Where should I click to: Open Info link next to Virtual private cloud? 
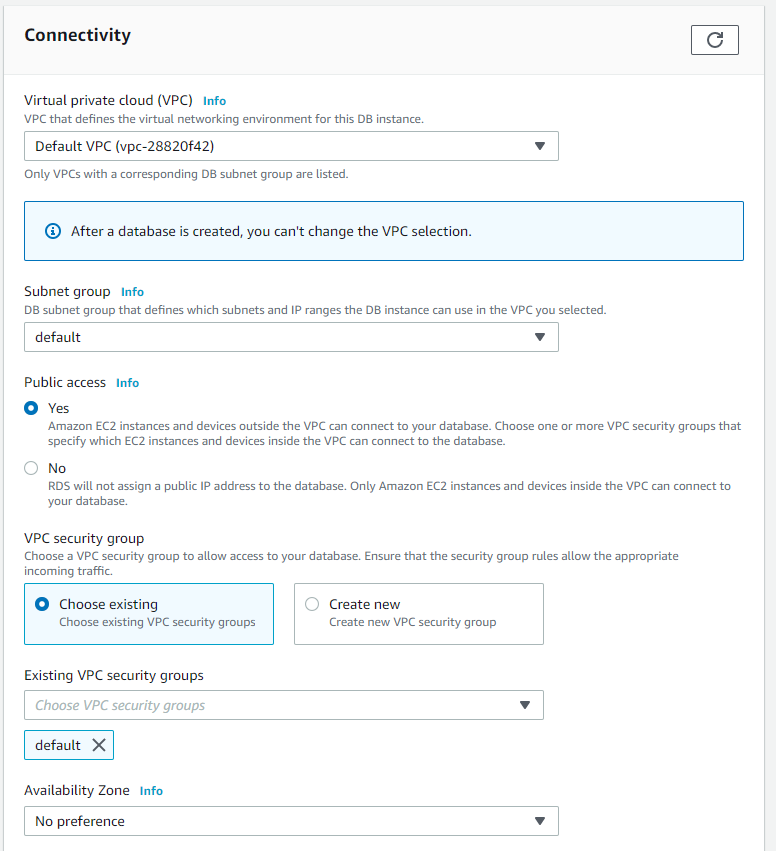pyautogui.click(x=214, y=101)
